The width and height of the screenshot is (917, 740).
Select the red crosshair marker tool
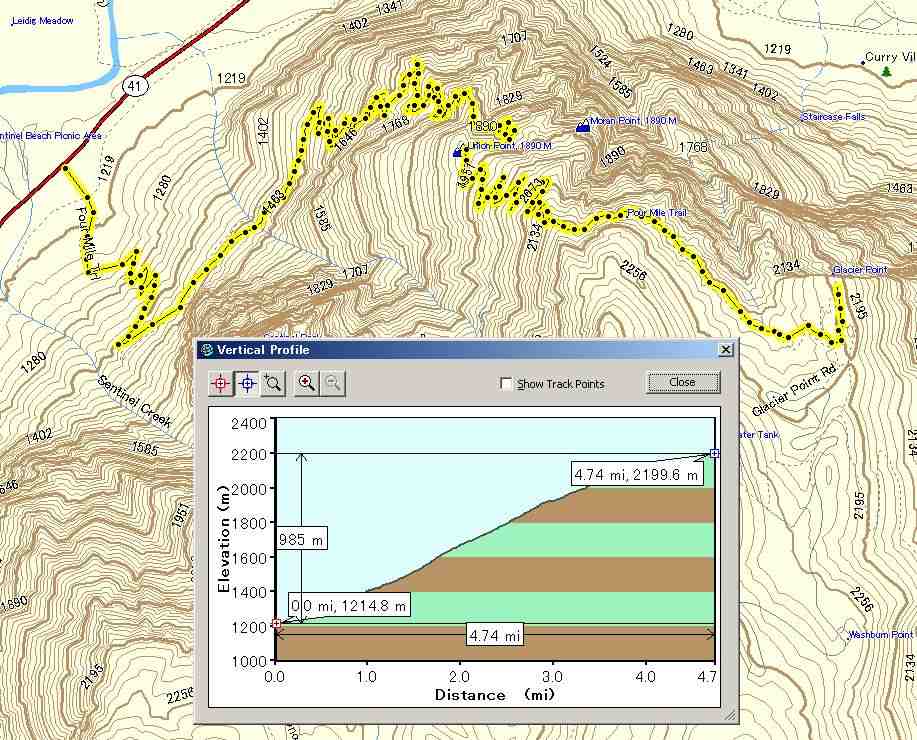221,383
